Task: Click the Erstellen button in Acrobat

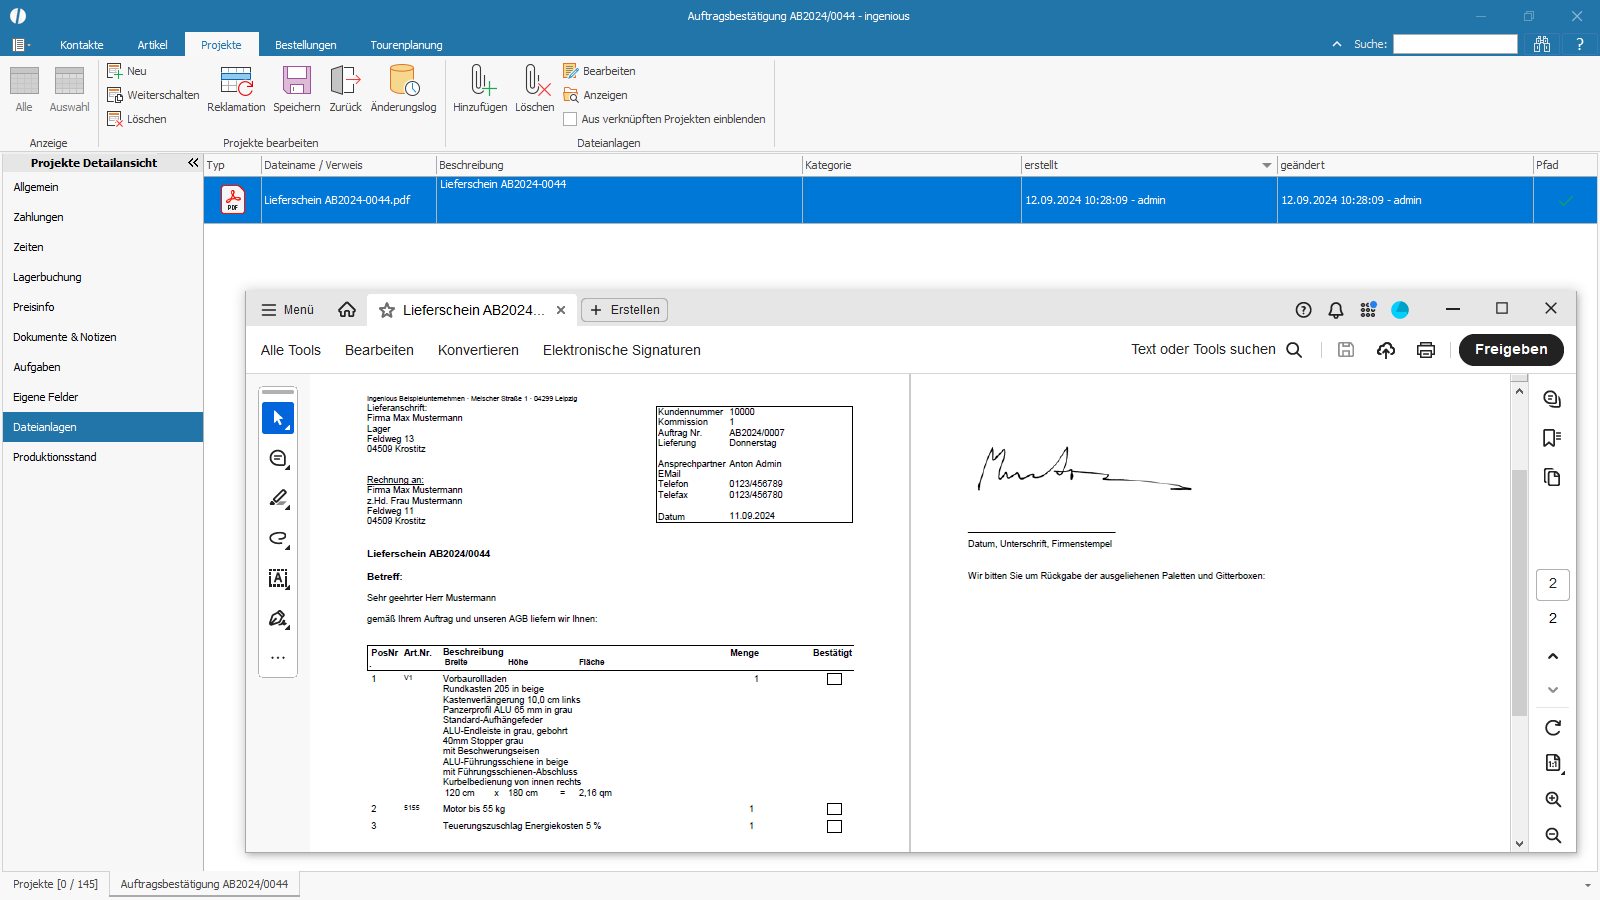Action: [x=624, y=310]
